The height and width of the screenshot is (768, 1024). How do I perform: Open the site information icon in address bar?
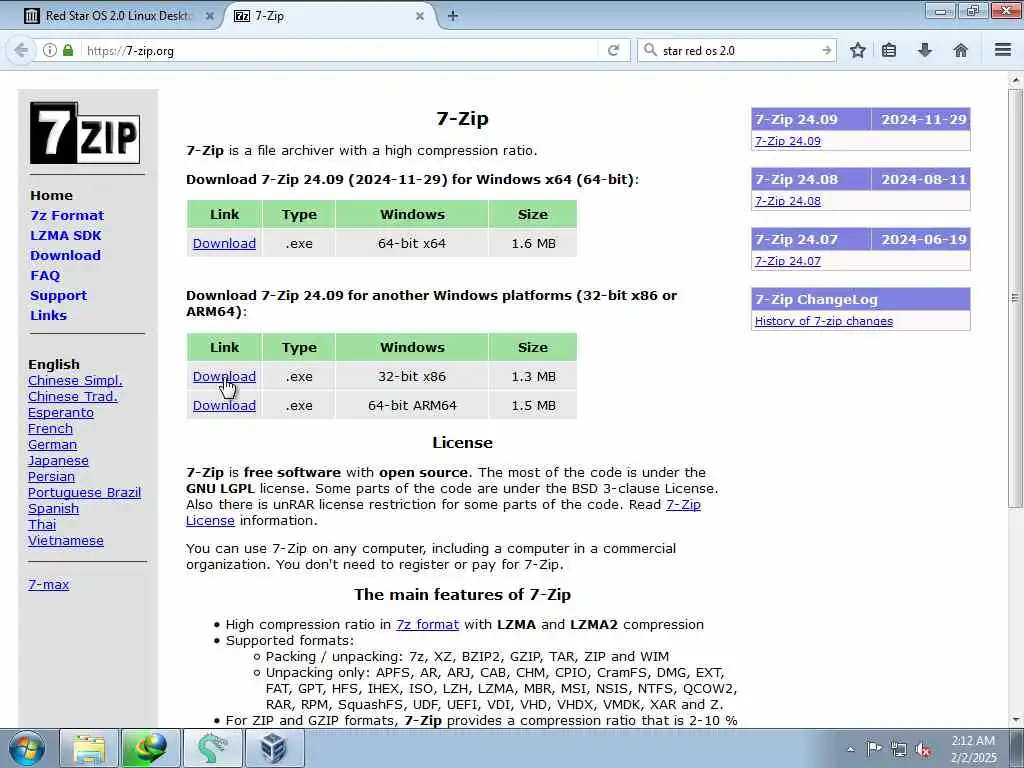pos(50,50)
